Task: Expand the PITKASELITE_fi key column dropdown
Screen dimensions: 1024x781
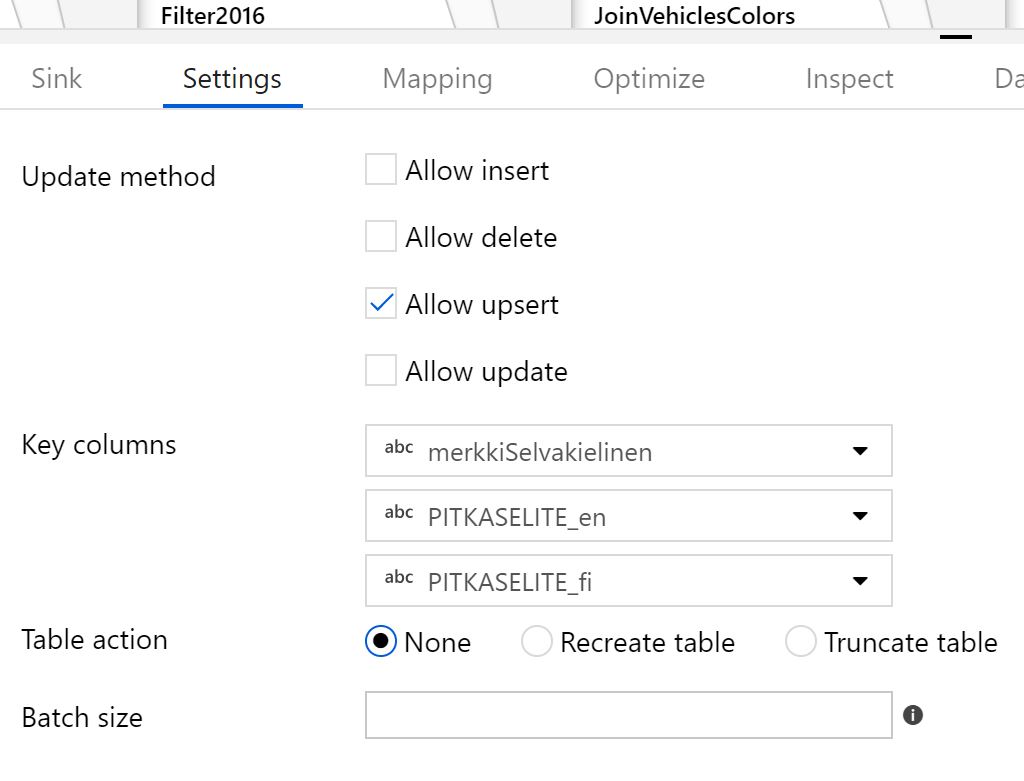Action: [859, 581]
